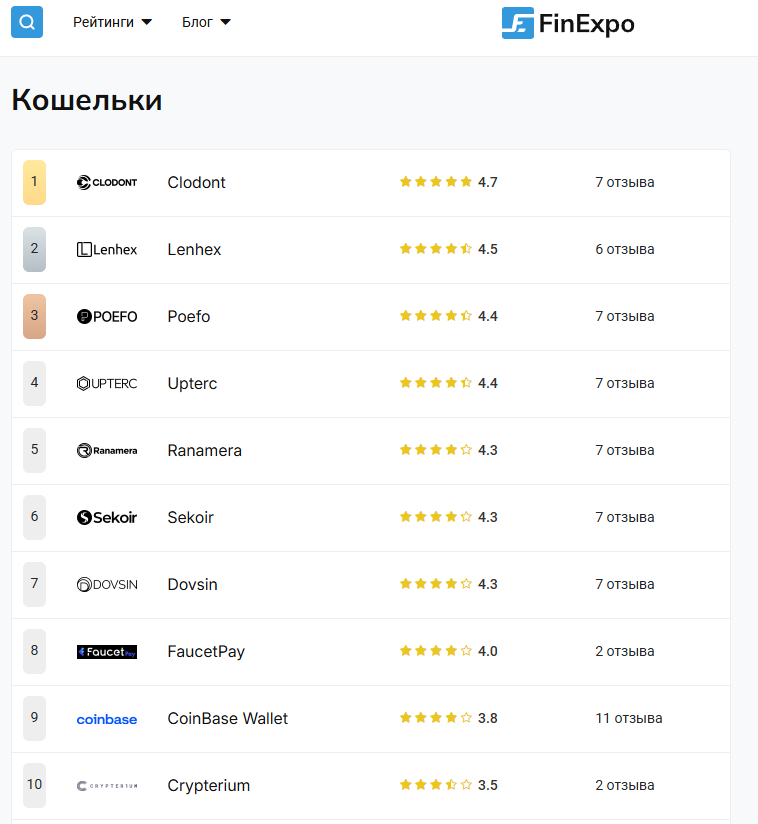This screenshot has width=758, height=824.
Task: Click the Sekoir wallet logo
Action: pos(107,517)
